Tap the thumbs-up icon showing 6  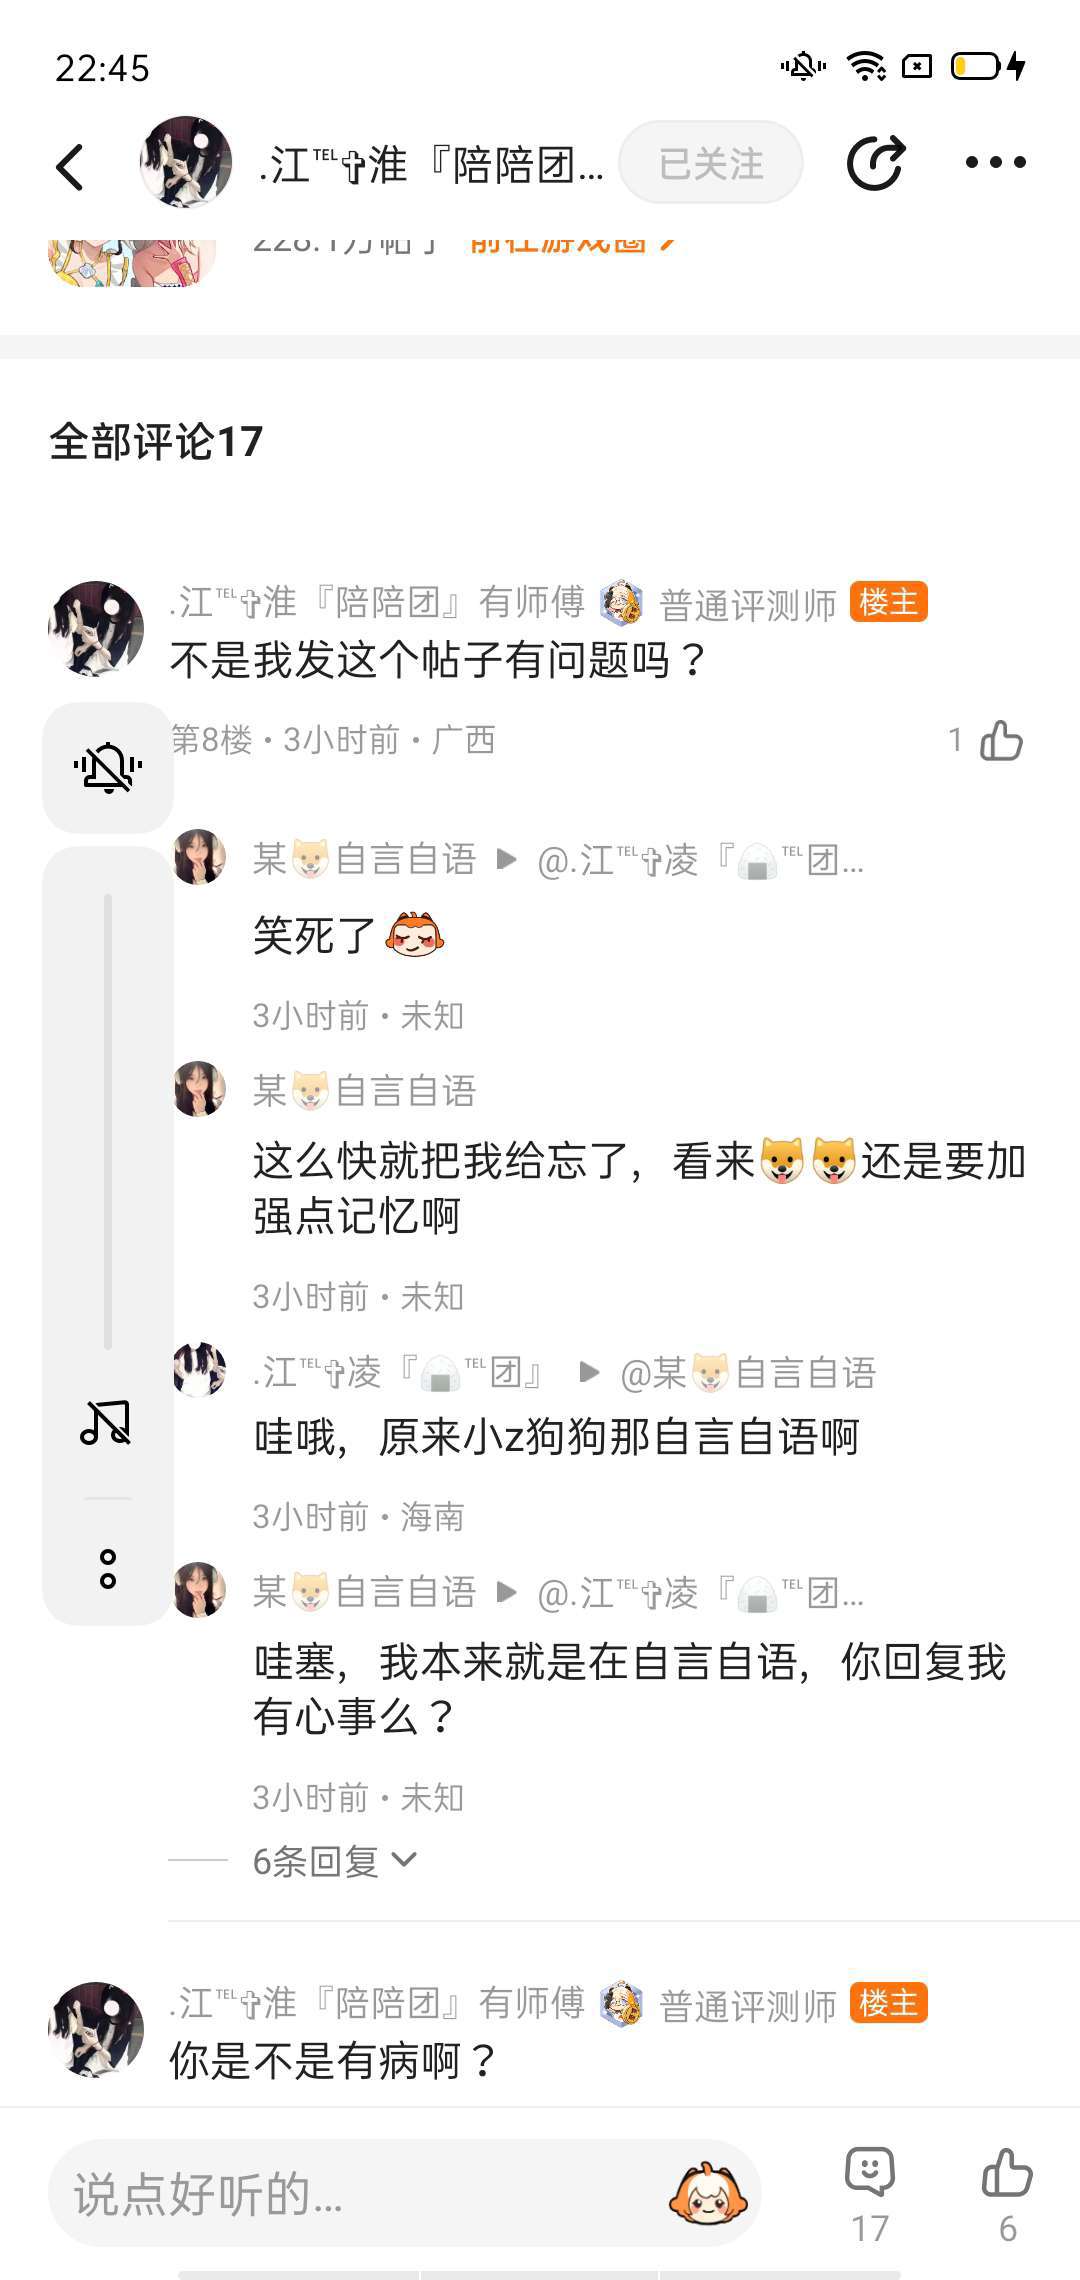1007,2173
